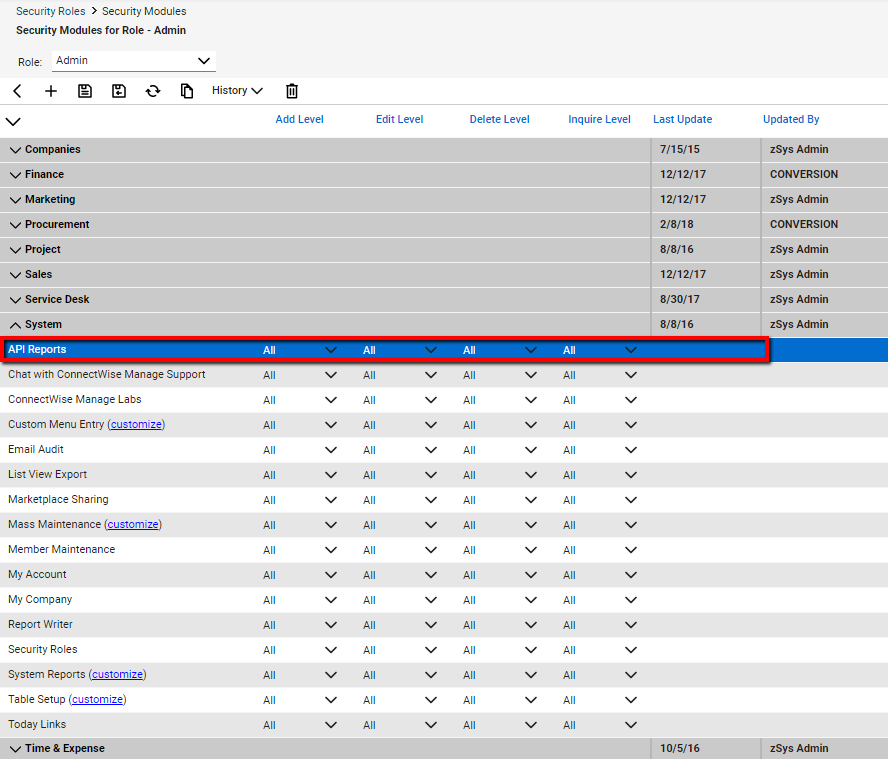This screenshot has width=888, height=759.
Task: Open customize link for Custom Menu Entry
Action: pos(136,424)
